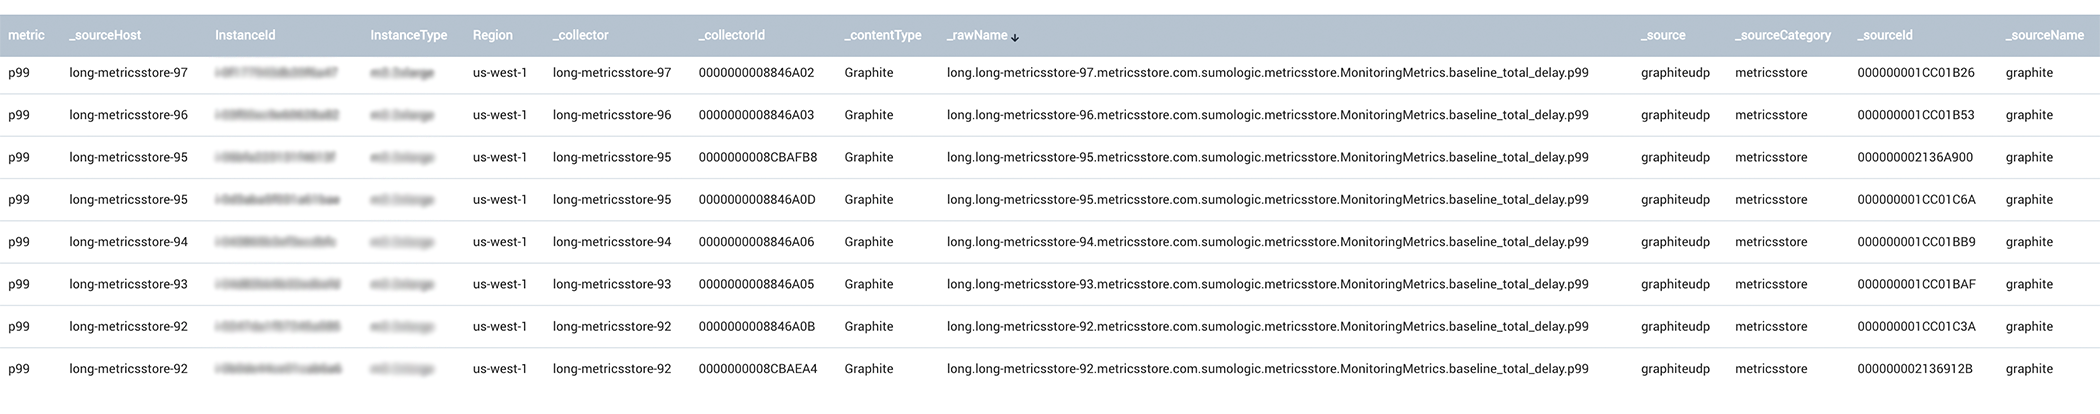Click the _sourceId column header

(x=1885, y=35)
